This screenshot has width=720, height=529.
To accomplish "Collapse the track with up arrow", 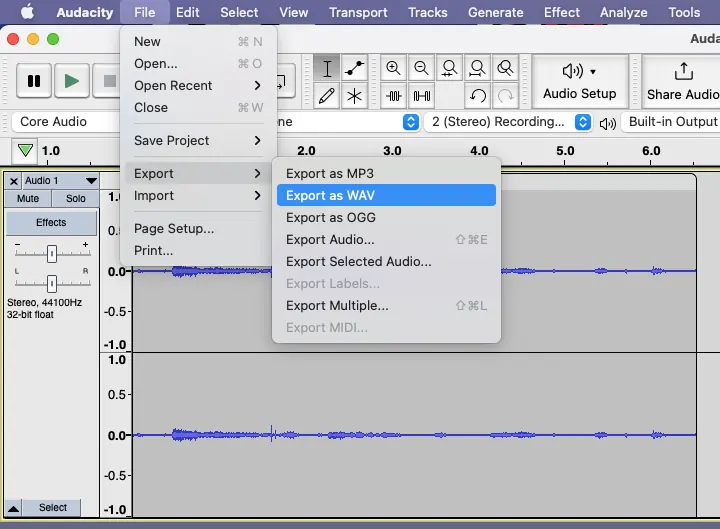I will tap(13, 508).
